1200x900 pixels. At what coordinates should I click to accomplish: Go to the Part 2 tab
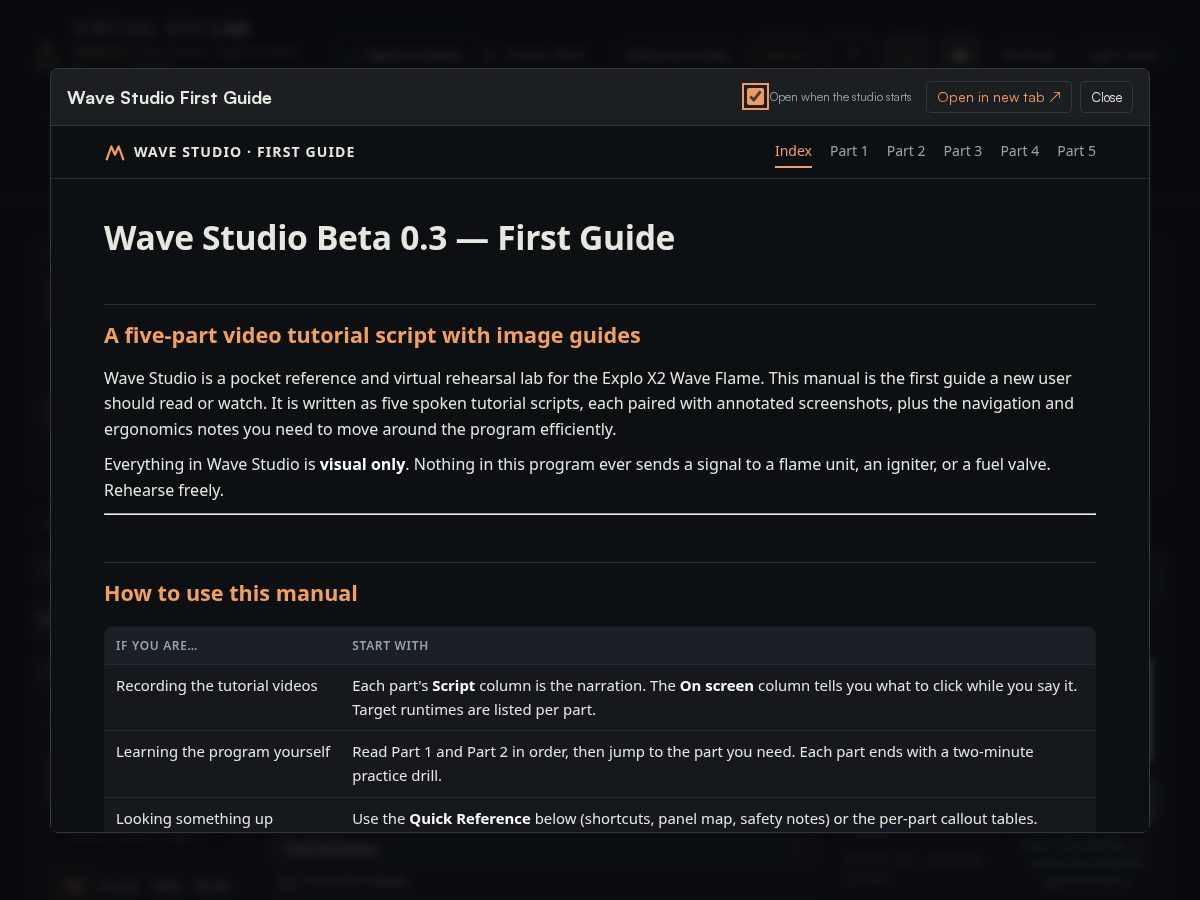pos(906,151)
